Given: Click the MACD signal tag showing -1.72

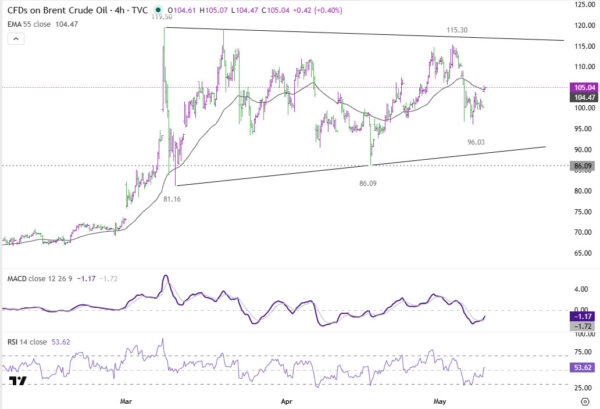Looking at the screenshot, I should tap(584, 326).
